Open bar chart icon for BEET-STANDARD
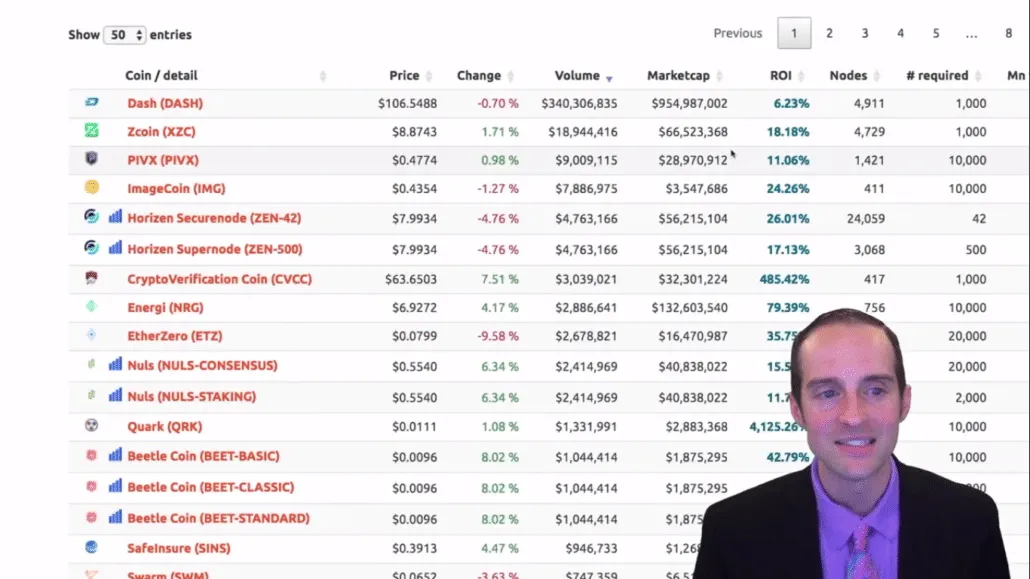Screen dimensions: 1030x579 click(x=115, y=517)
